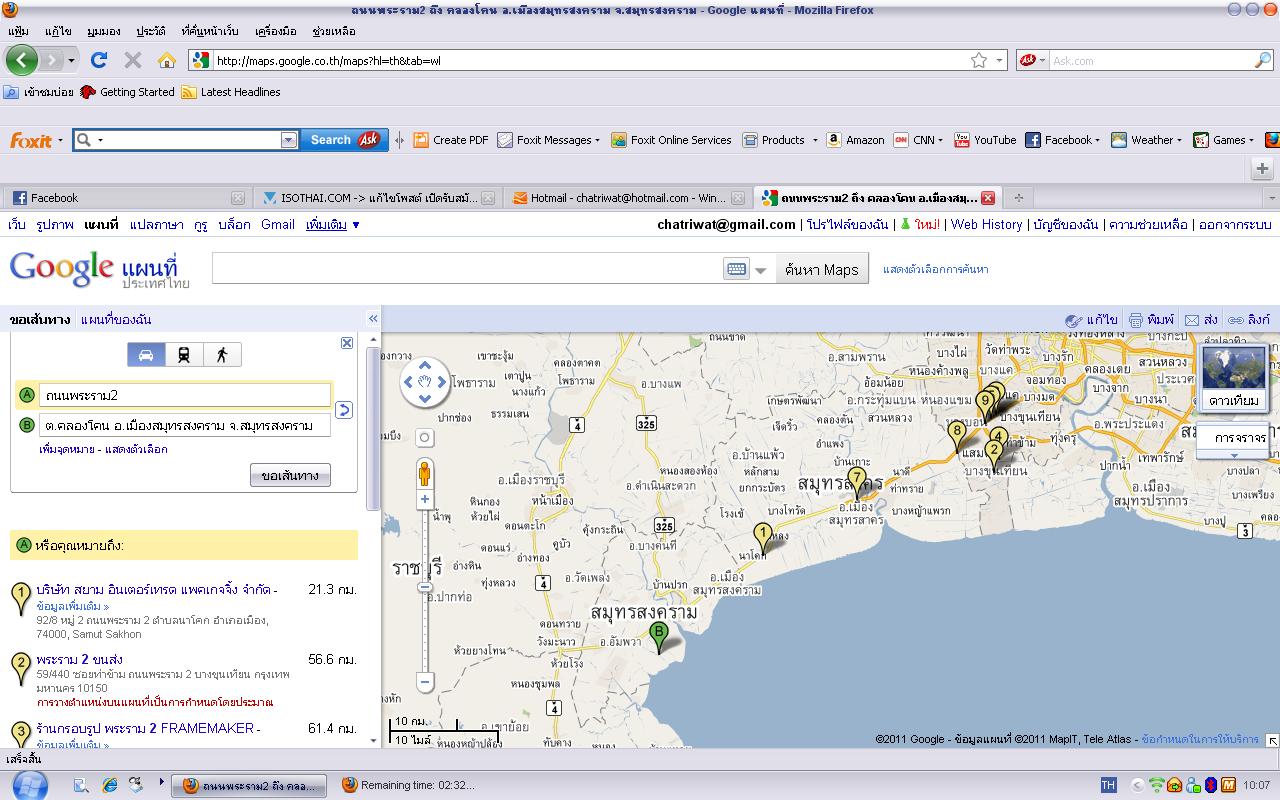
Task: Zoom out with the minus button
Action: [425, 682]
